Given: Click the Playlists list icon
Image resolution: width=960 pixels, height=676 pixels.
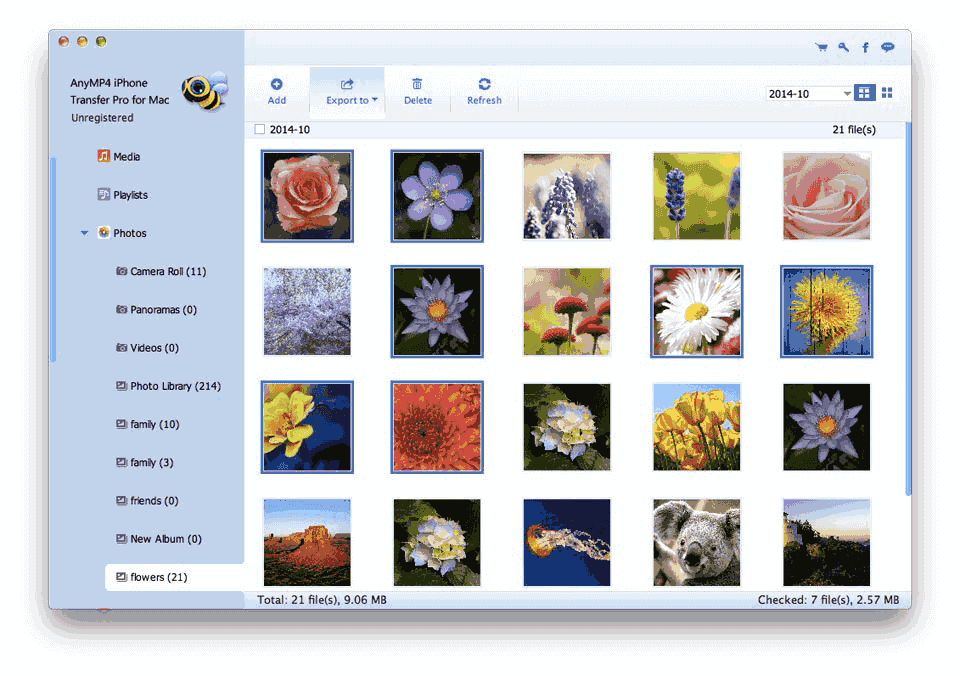Looking at the screenshot, I should pyautogui.click(x=103, y=194).
